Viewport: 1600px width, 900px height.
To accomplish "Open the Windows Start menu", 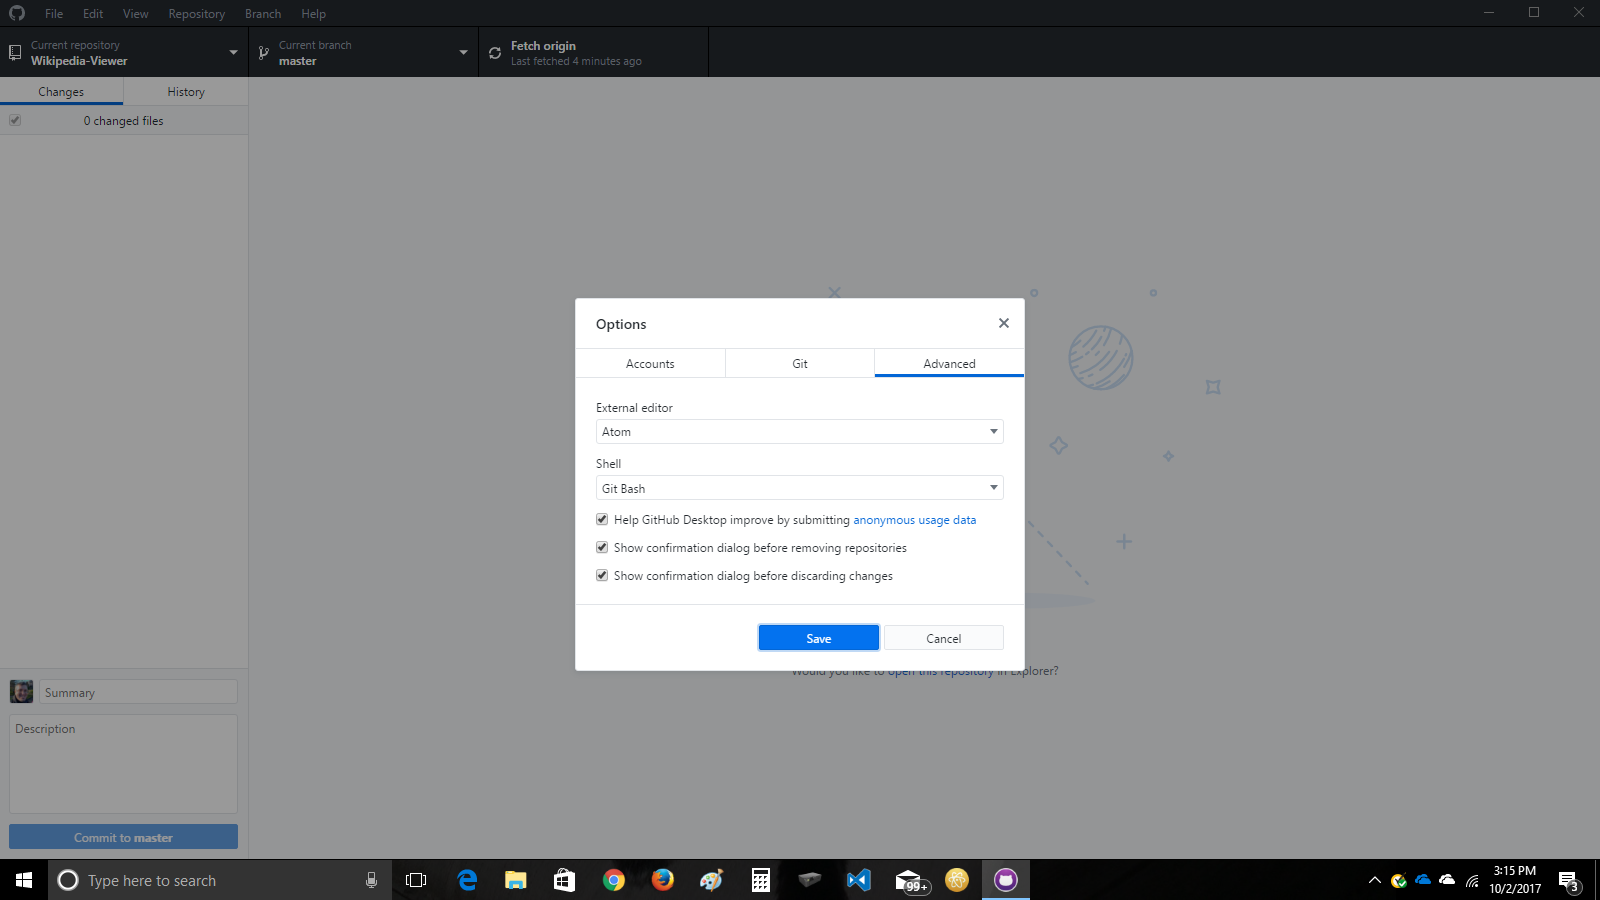I will click(x=24, y=880).
